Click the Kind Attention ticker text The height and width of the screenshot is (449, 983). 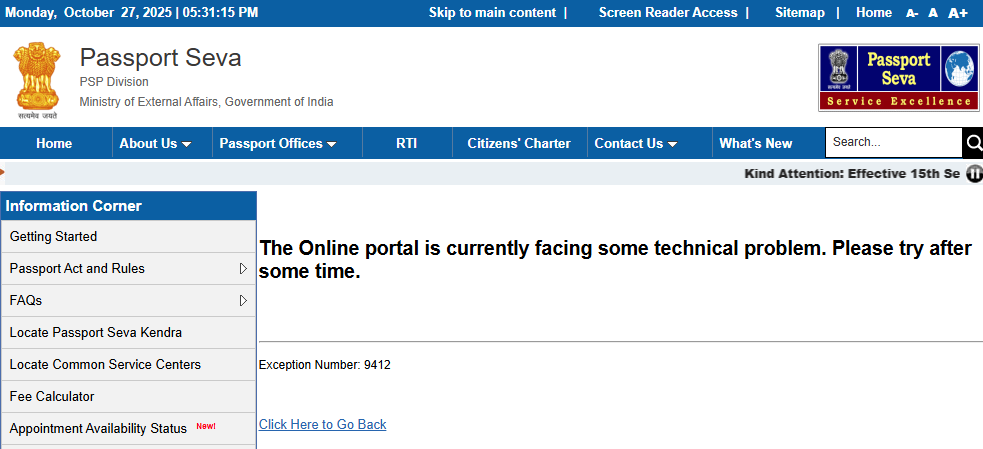click(x=852, y=174)
